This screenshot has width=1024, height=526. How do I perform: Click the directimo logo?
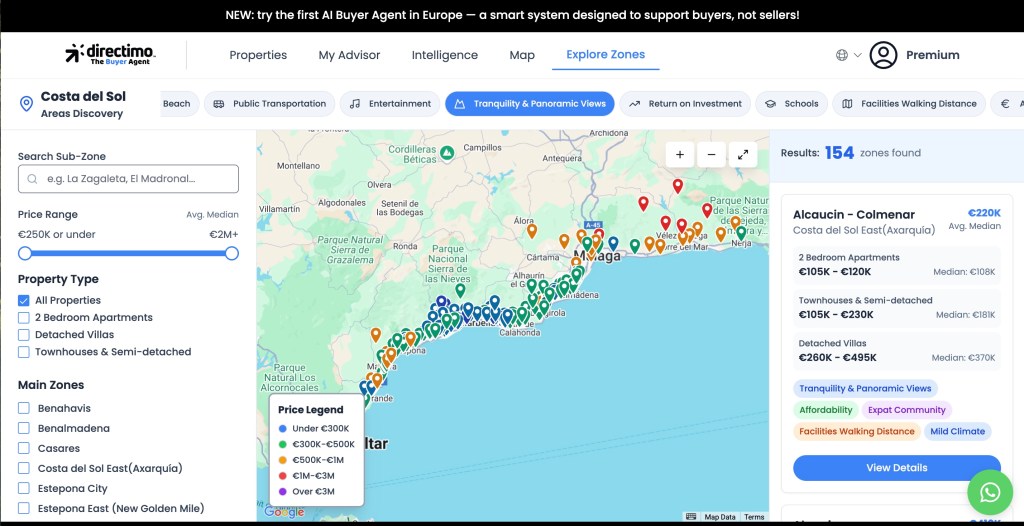[110, 55]
